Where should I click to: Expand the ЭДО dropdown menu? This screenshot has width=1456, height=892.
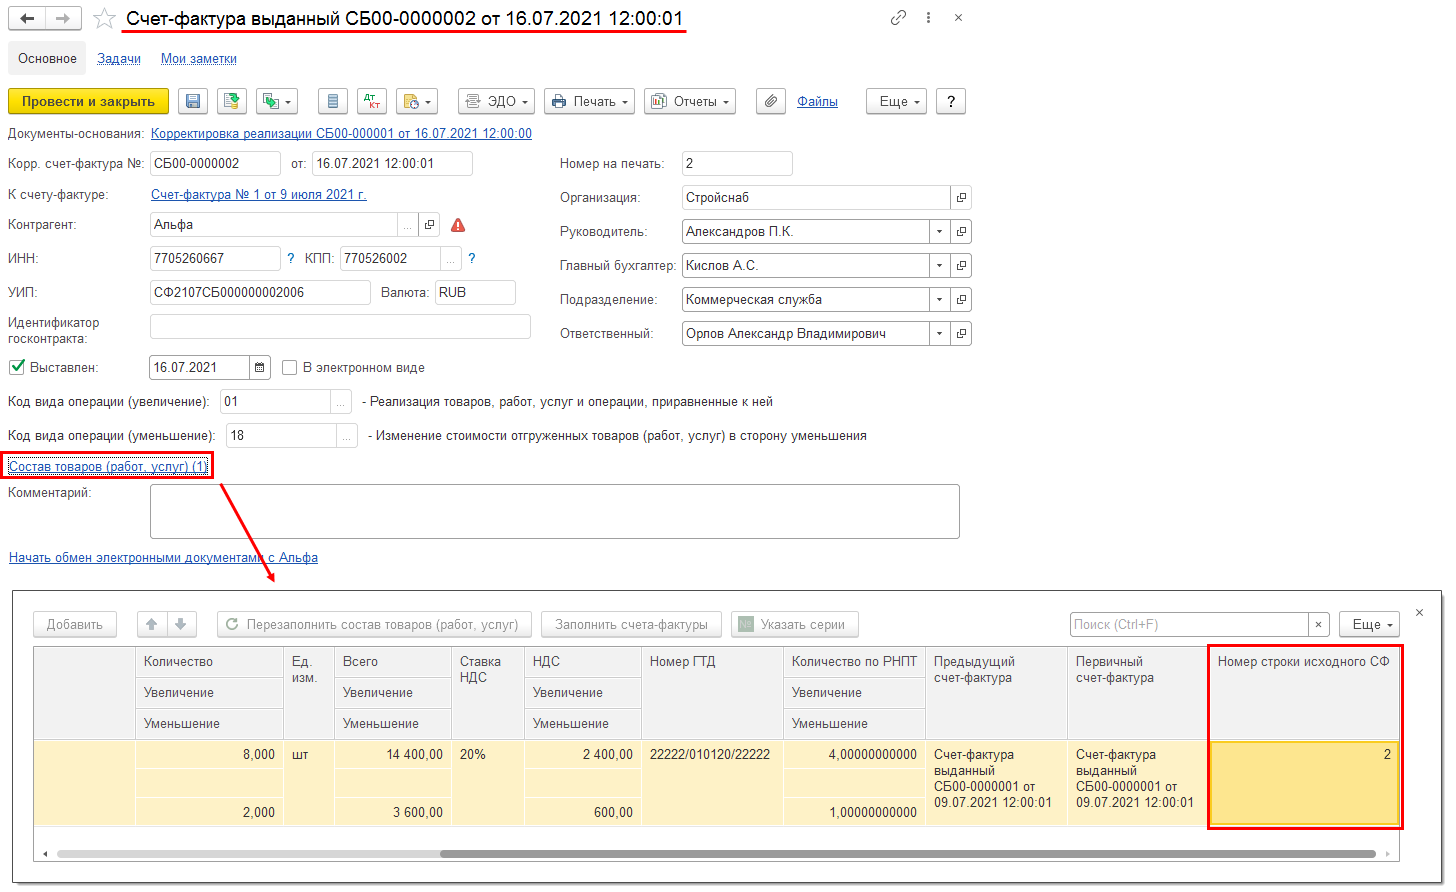pos(497,101)
